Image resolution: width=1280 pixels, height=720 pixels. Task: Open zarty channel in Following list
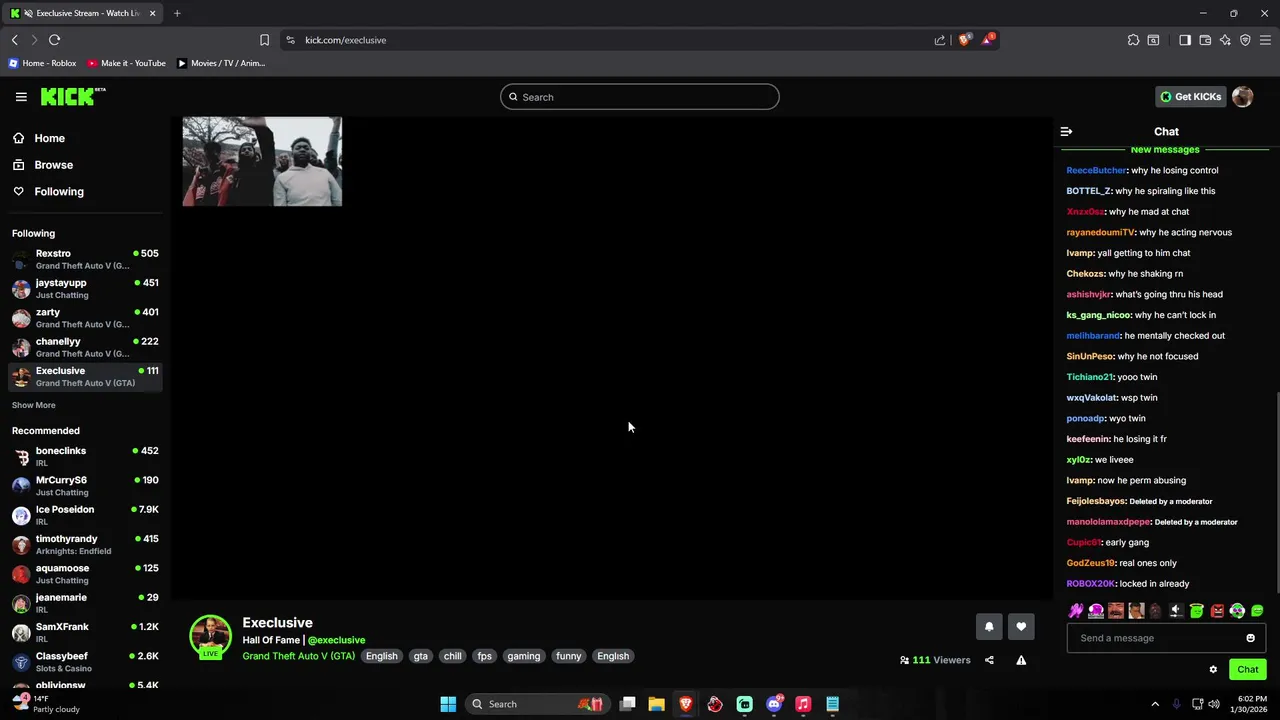click(x=85, y=318)
